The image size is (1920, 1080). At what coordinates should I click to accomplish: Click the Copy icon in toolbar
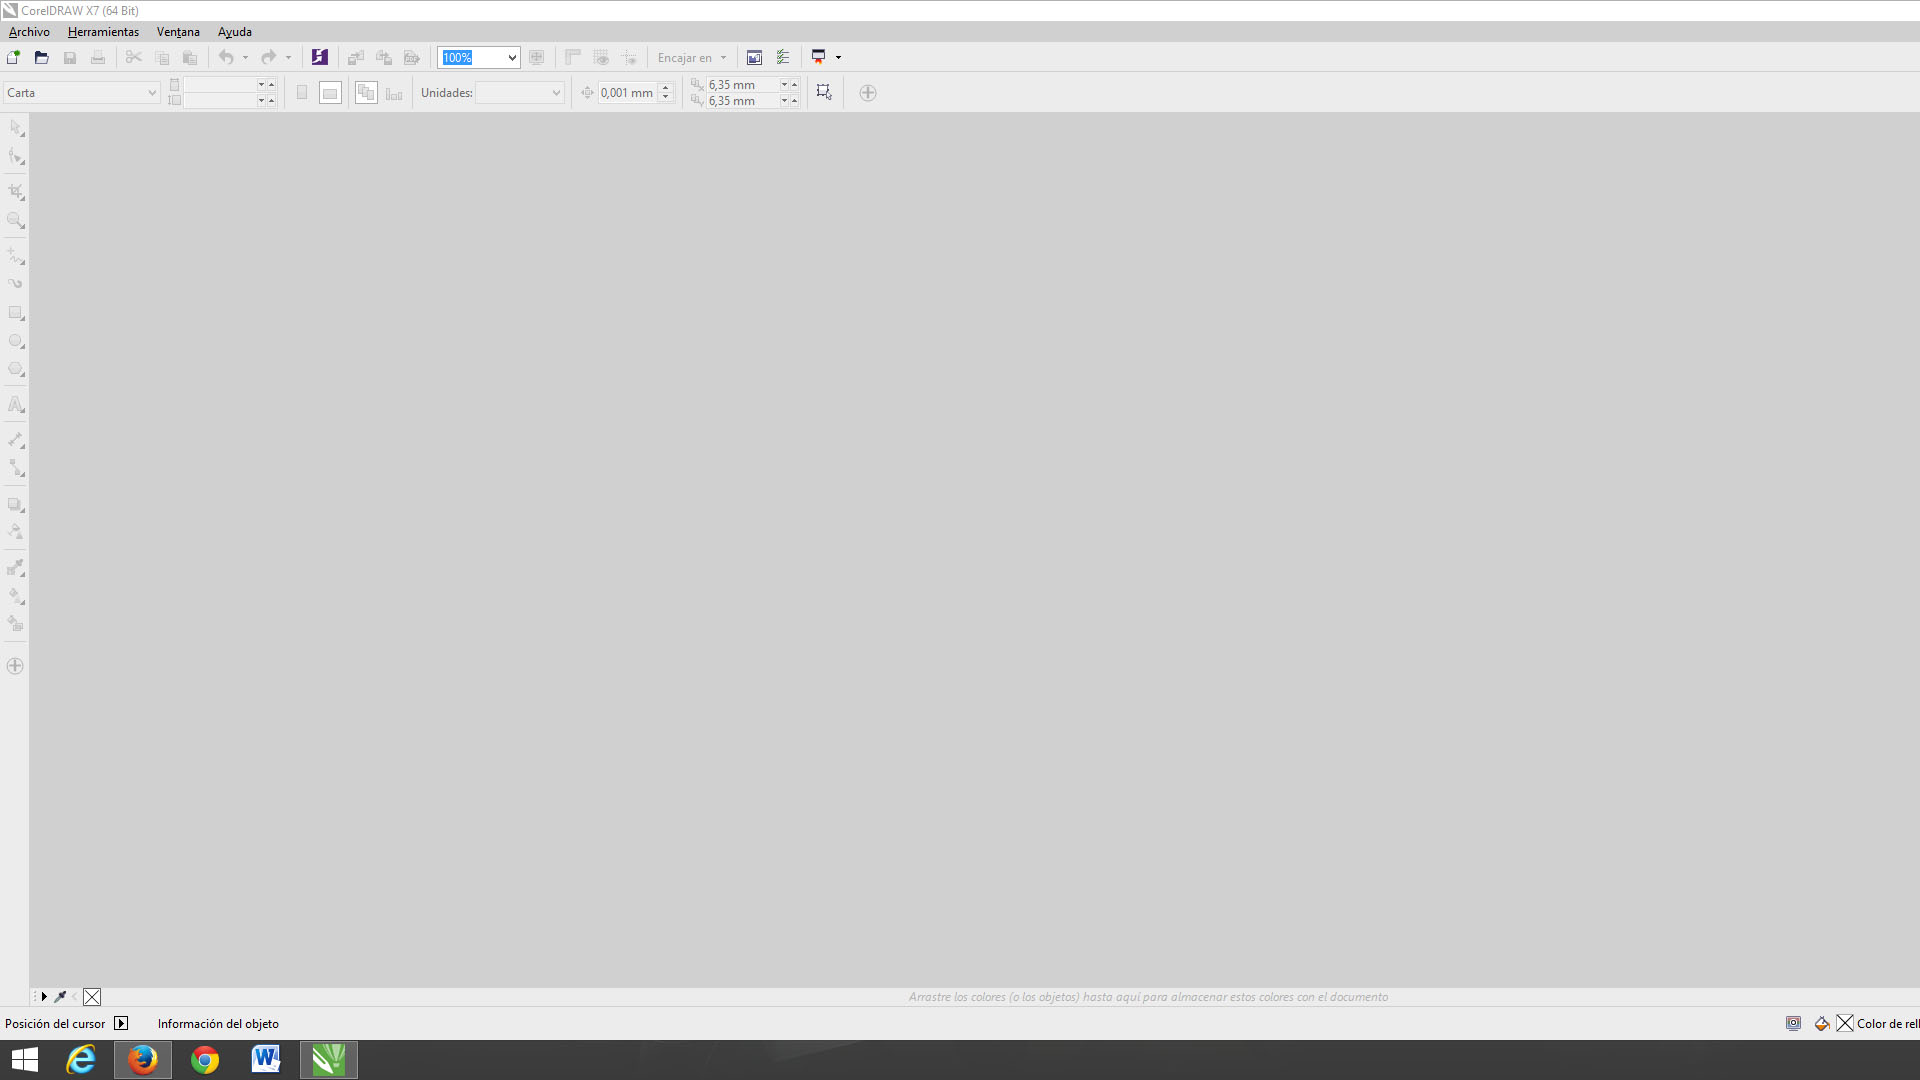coord(162,57)
